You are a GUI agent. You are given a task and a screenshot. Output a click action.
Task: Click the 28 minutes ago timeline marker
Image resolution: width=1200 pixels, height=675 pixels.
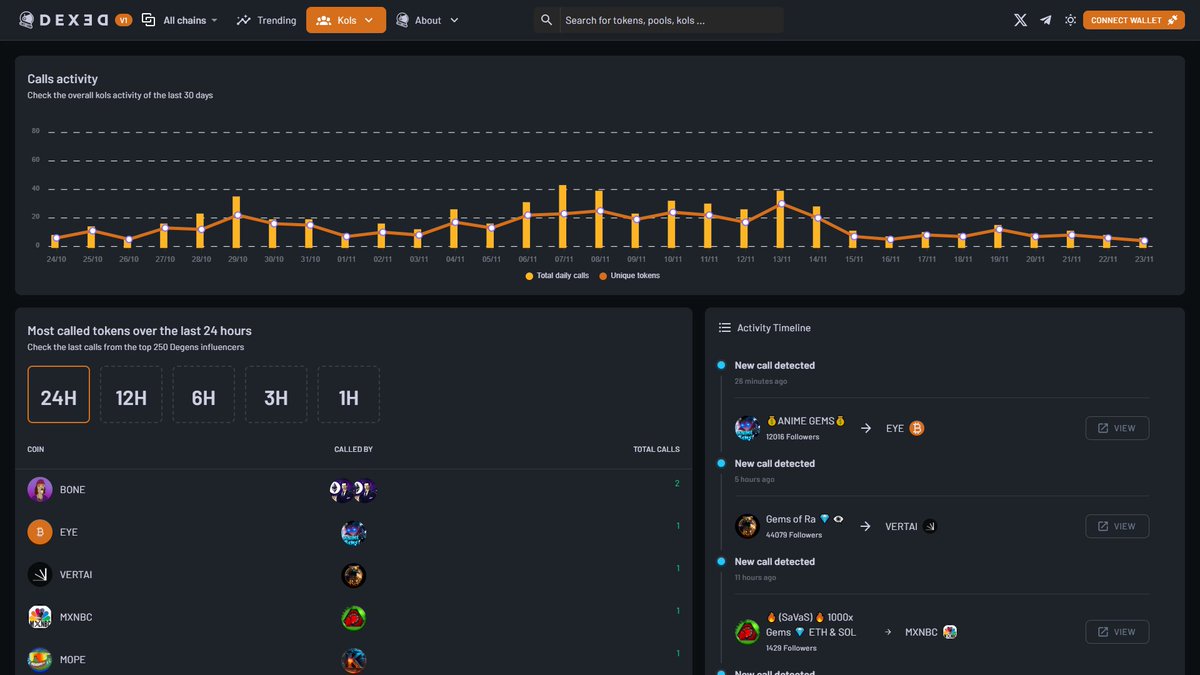pos(721,365)
